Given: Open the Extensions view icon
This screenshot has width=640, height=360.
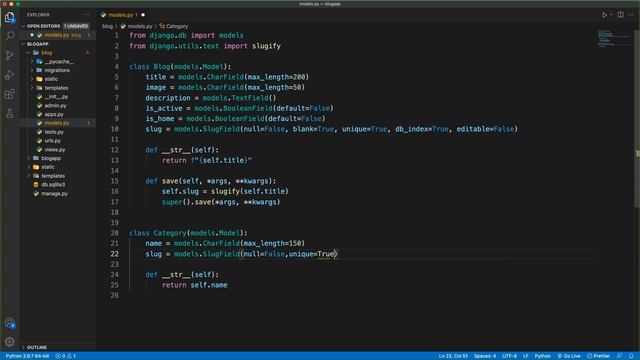Looking at the screenshot, I should 9,94.
